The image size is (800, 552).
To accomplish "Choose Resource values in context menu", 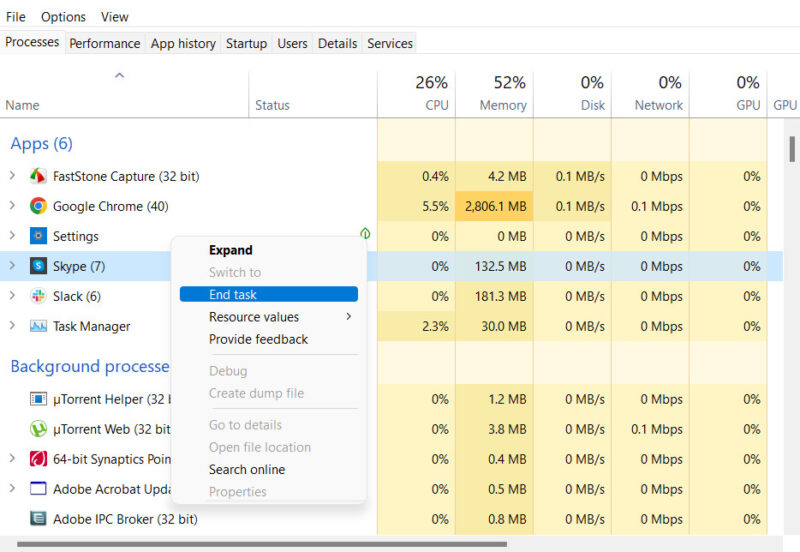I will point(269,317).
